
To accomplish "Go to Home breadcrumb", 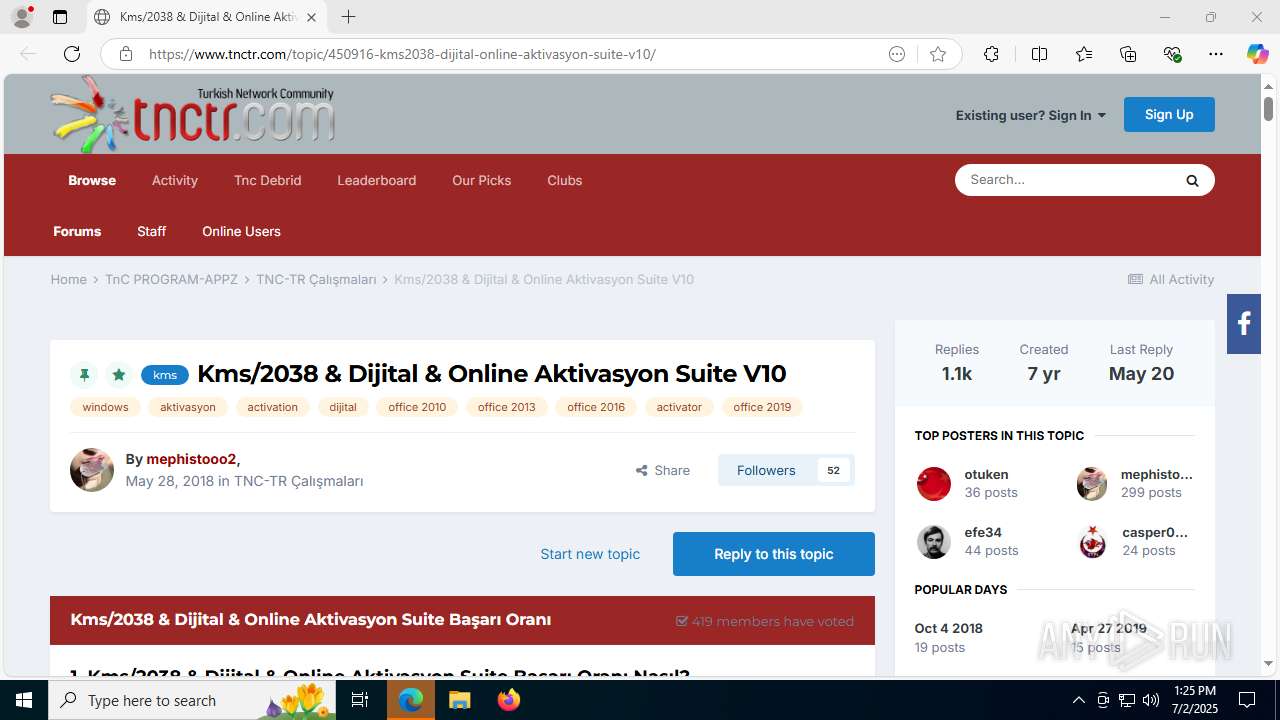I will coord(69,279).
